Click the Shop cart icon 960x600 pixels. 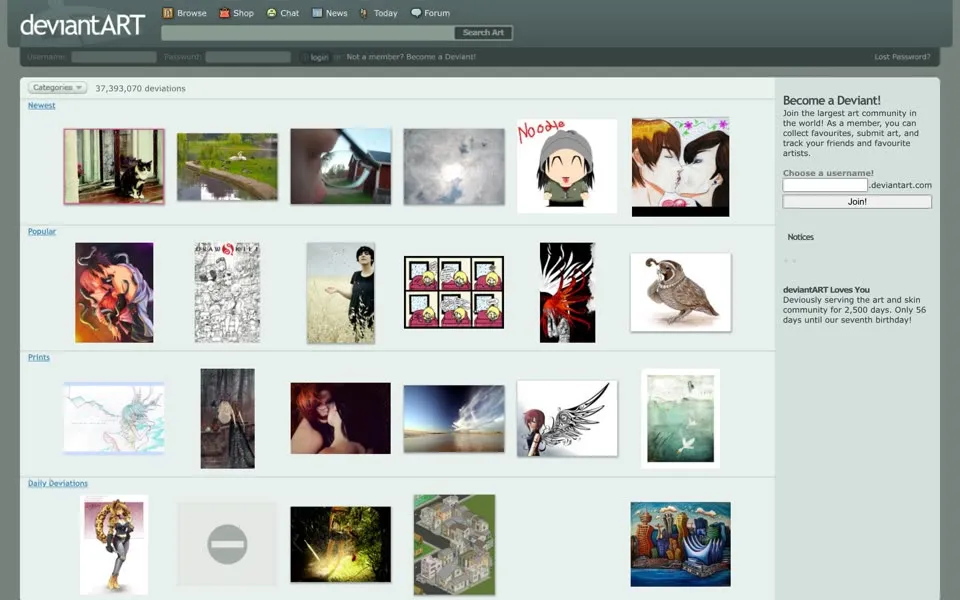coord(225,13)
